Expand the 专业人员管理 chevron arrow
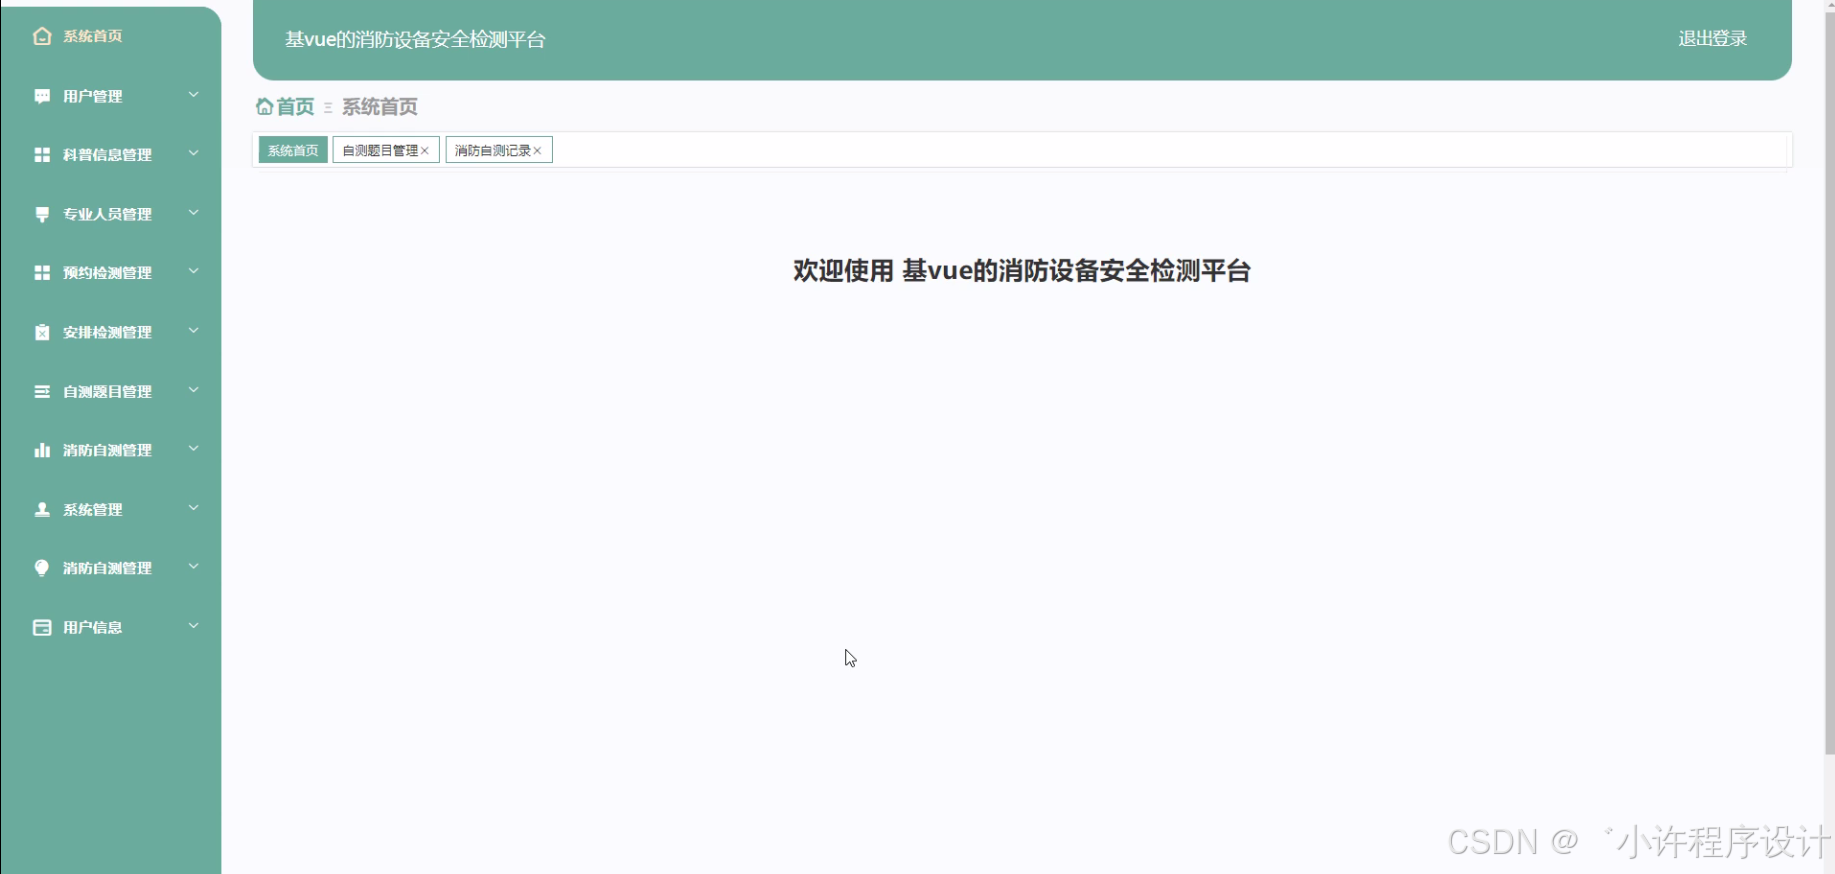 point(194,213)
